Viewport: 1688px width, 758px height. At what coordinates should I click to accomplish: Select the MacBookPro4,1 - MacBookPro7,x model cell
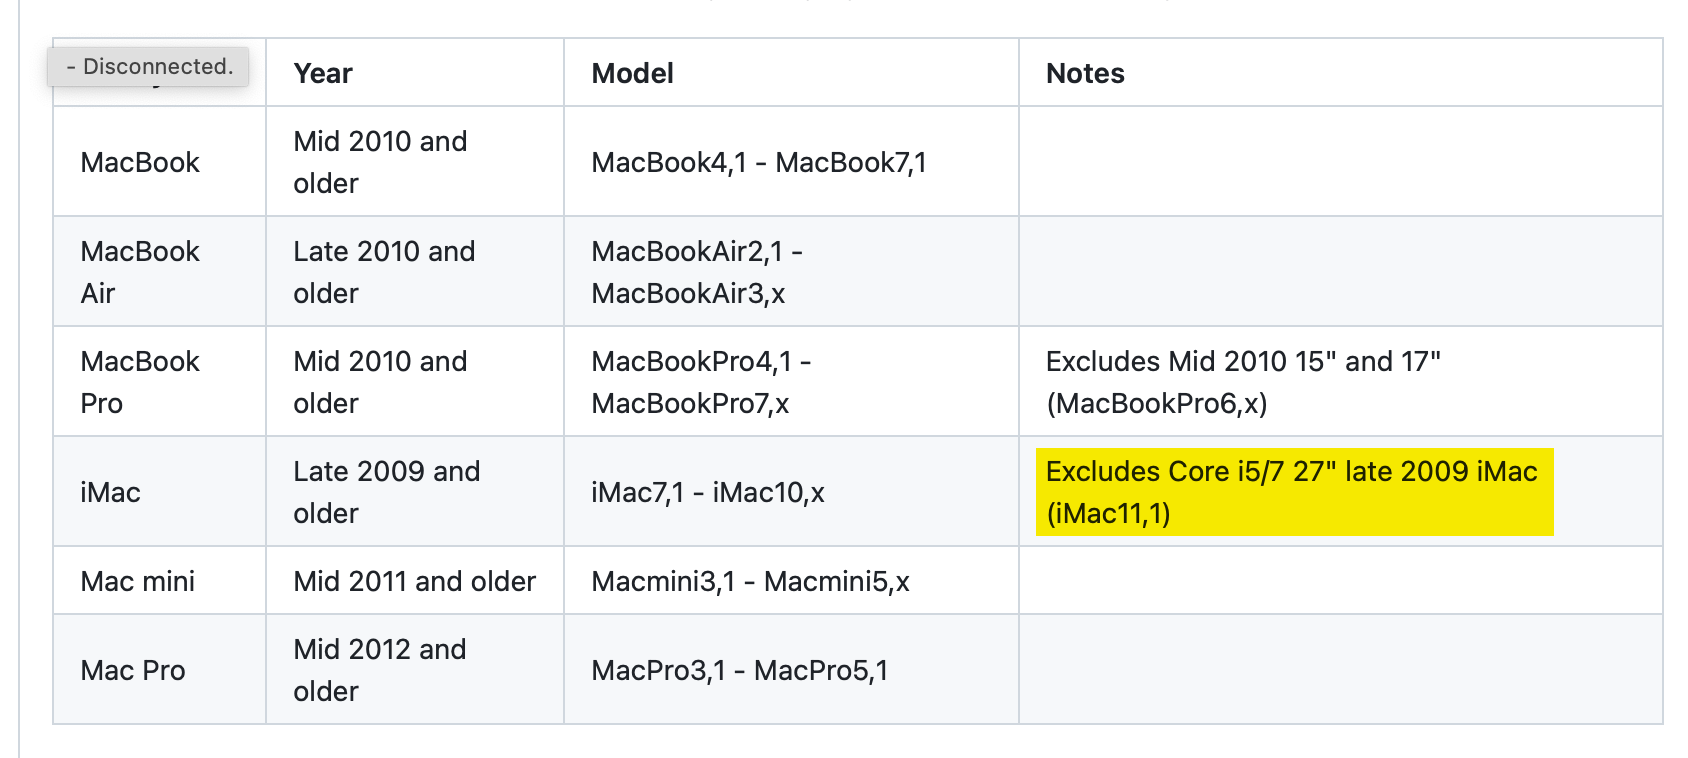point(701,382)
